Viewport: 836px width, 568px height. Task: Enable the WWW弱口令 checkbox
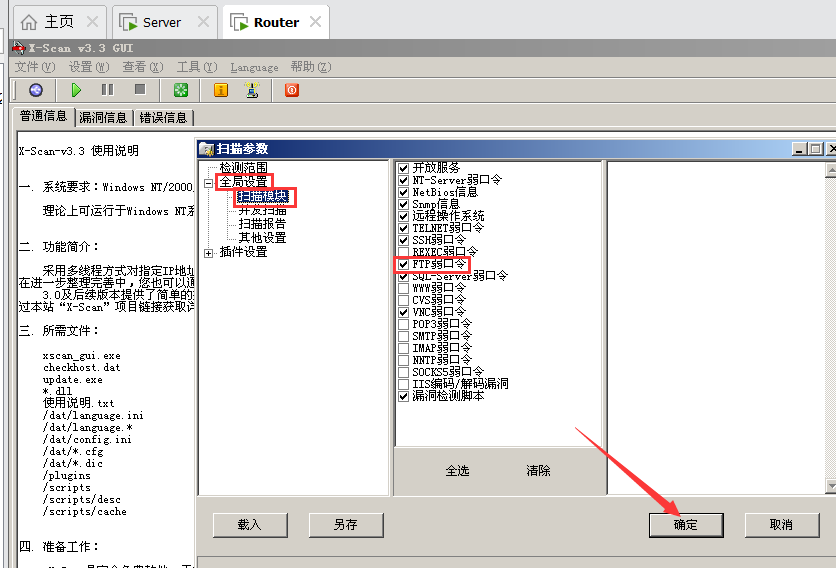404,288
